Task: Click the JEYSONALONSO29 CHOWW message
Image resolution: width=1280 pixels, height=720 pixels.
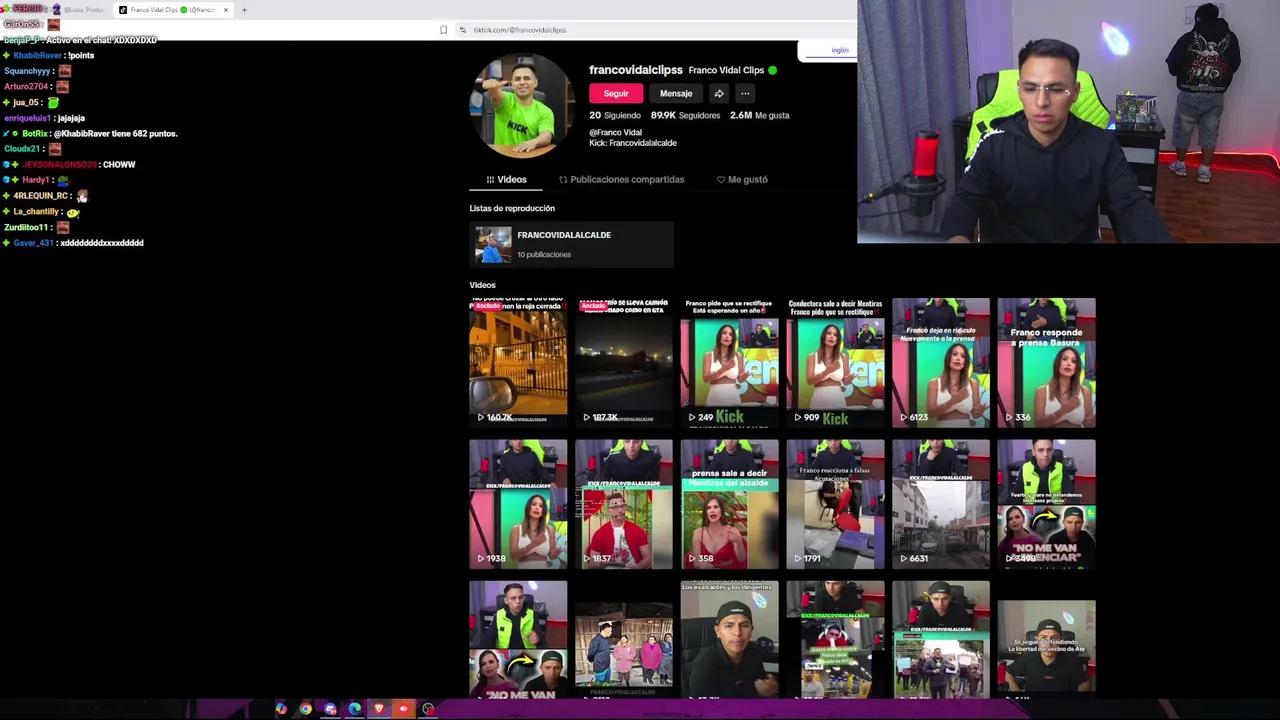Action: (68, 164)
